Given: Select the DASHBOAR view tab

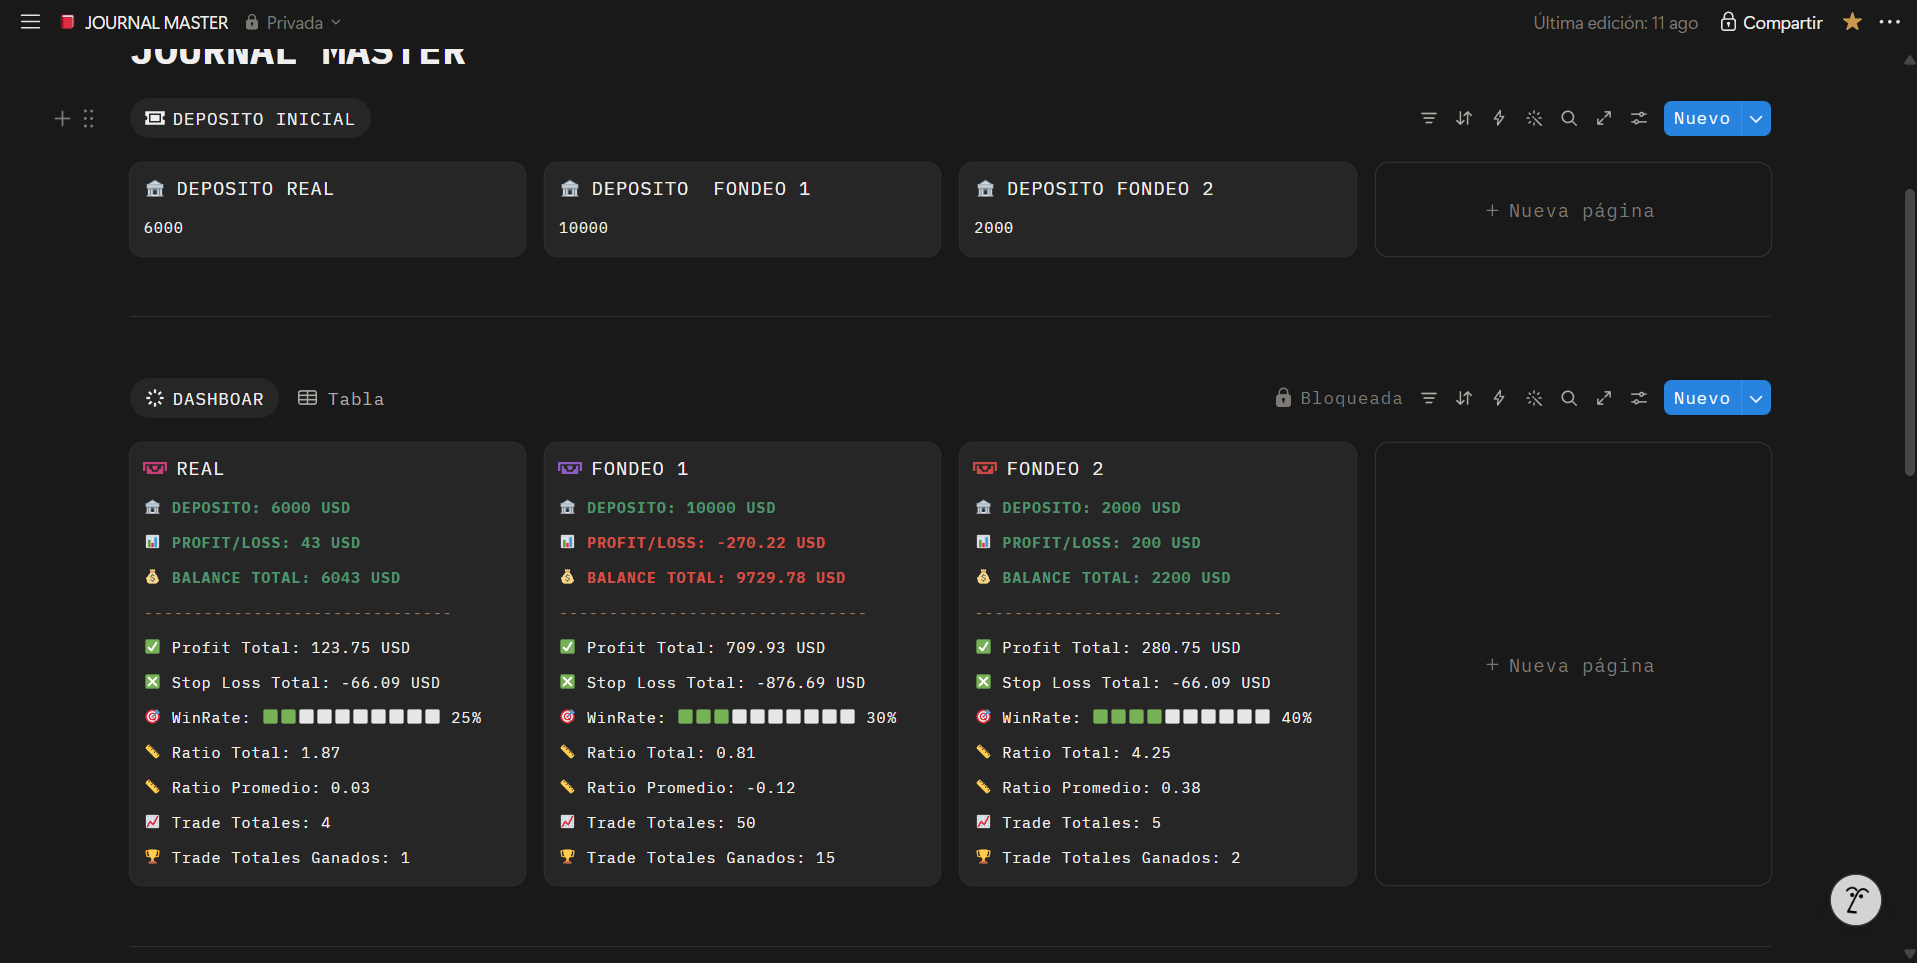Looking at the screenshot, I should click(x=205, y=398).
